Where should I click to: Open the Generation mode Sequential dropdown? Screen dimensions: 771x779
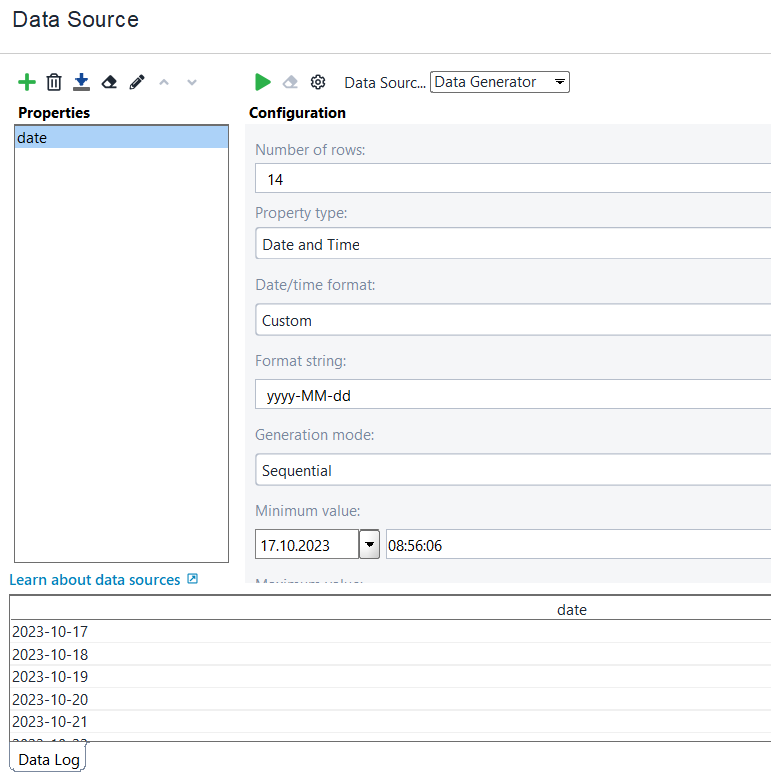[512, 470]
